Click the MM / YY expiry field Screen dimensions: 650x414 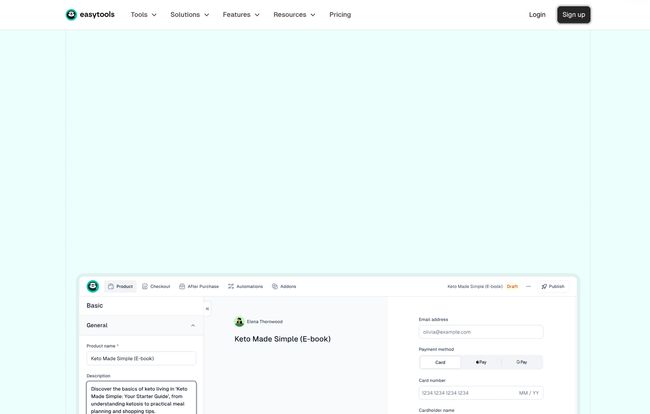[x=529, y=393]
